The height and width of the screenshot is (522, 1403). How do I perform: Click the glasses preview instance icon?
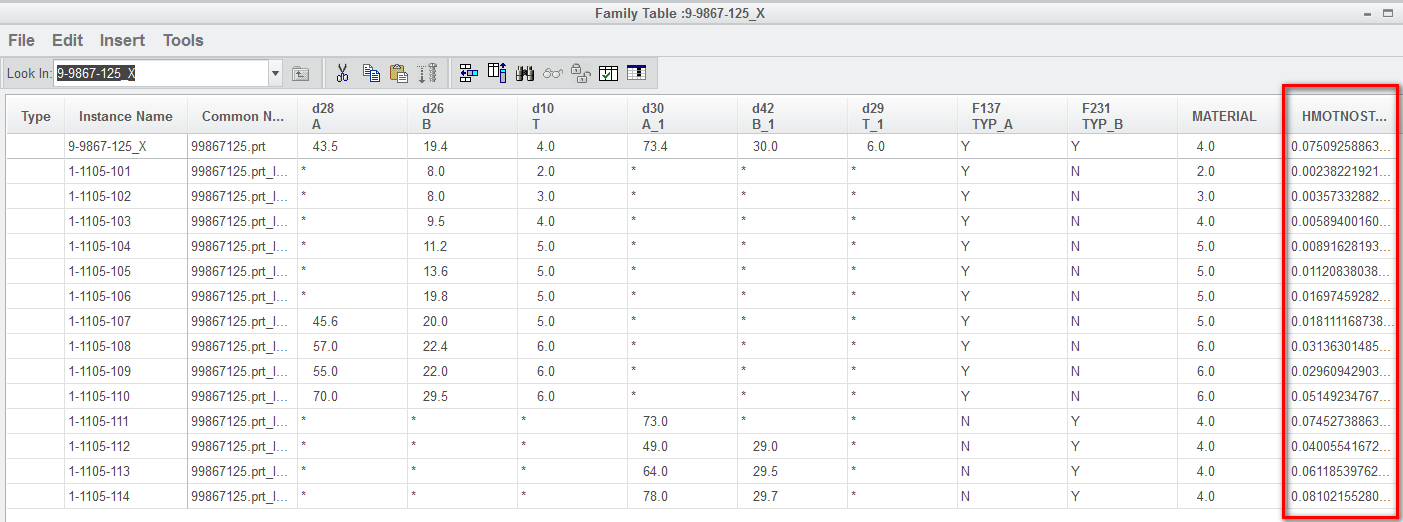[553, 73]
